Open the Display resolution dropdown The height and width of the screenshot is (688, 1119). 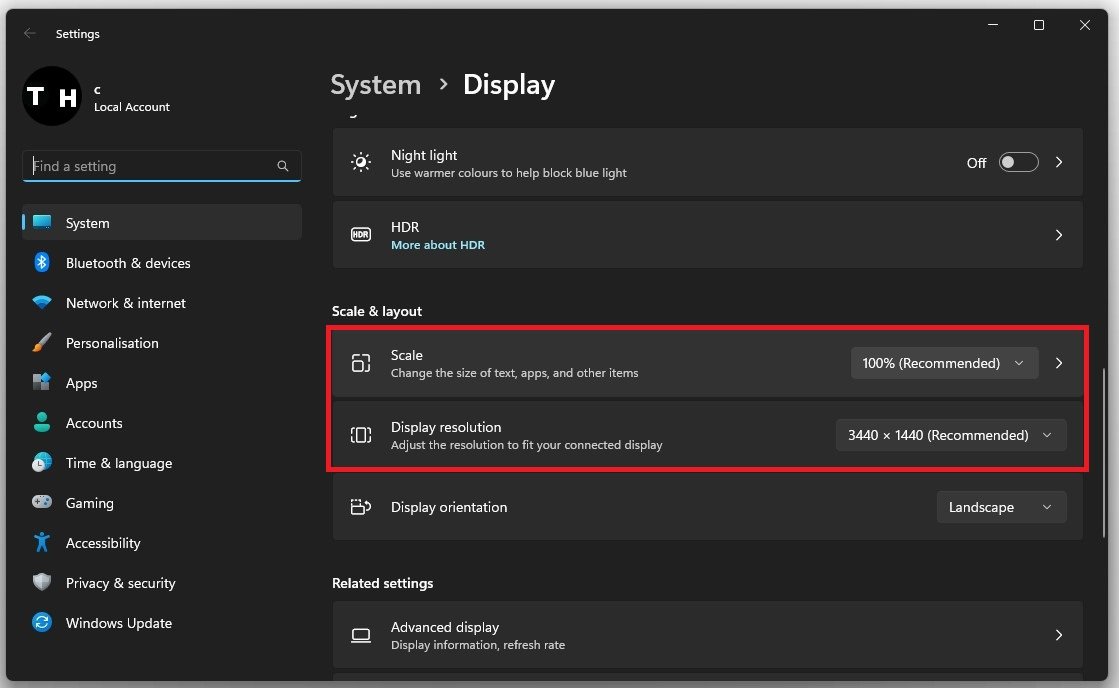pyautogui.click(x=950, y=435)
